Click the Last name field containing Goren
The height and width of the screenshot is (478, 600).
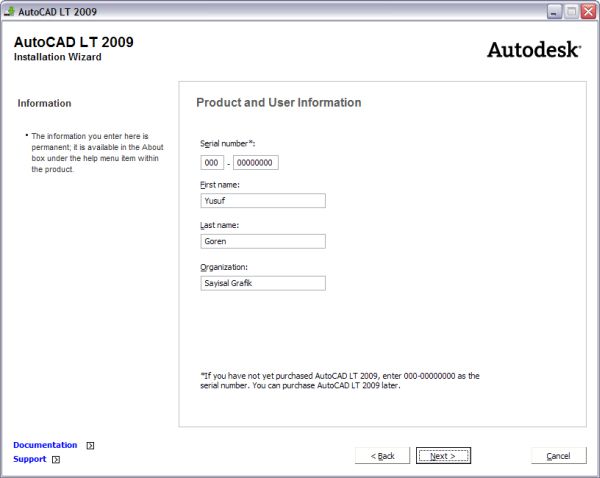pos(263,241)
